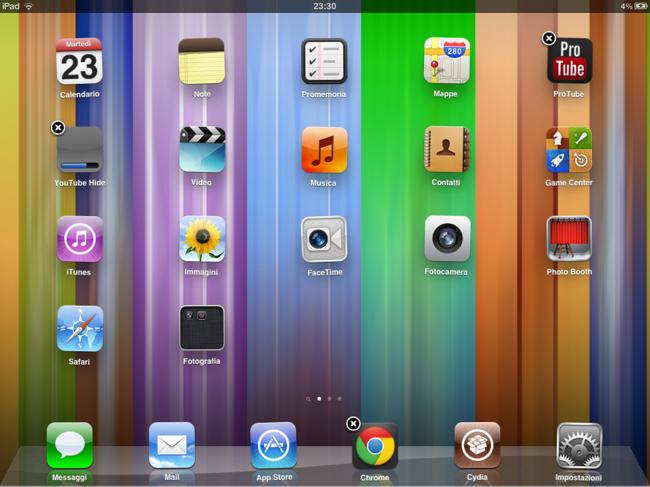Open the Mappe app
The width and height of the screenshot is (650, 487).
coord(446,61)
